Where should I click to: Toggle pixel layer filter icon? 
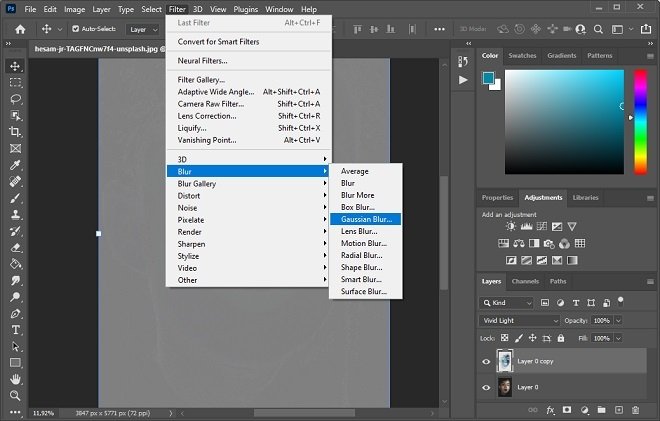pos(545,302)
